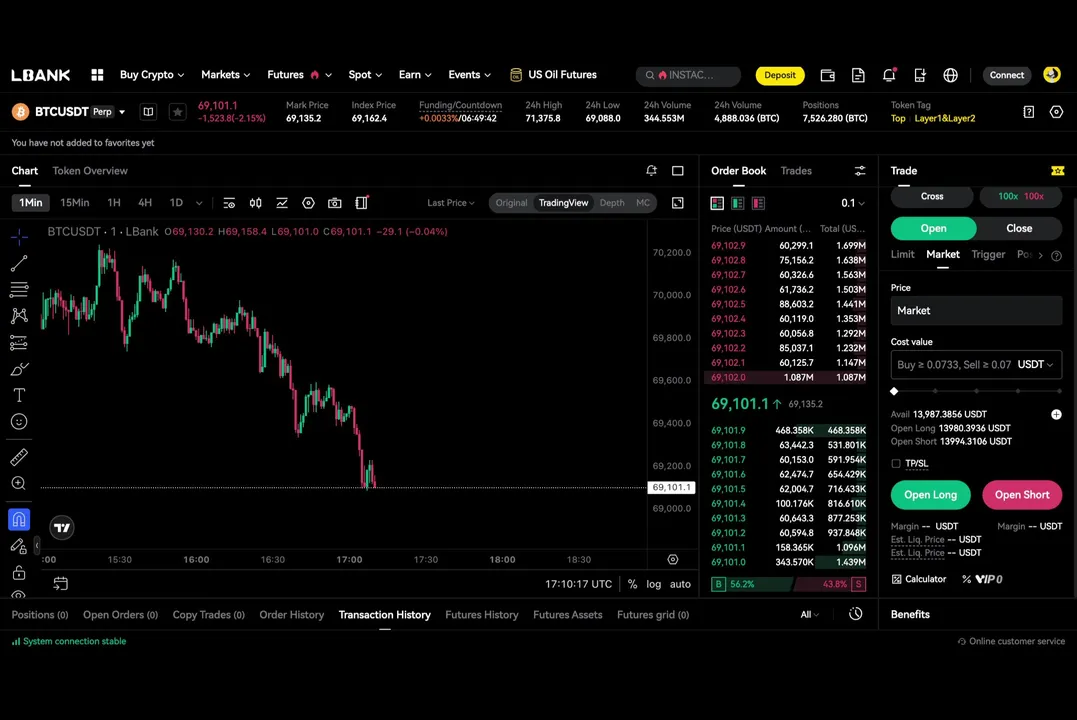Select the Trigger order tab

tap(988, 254)
